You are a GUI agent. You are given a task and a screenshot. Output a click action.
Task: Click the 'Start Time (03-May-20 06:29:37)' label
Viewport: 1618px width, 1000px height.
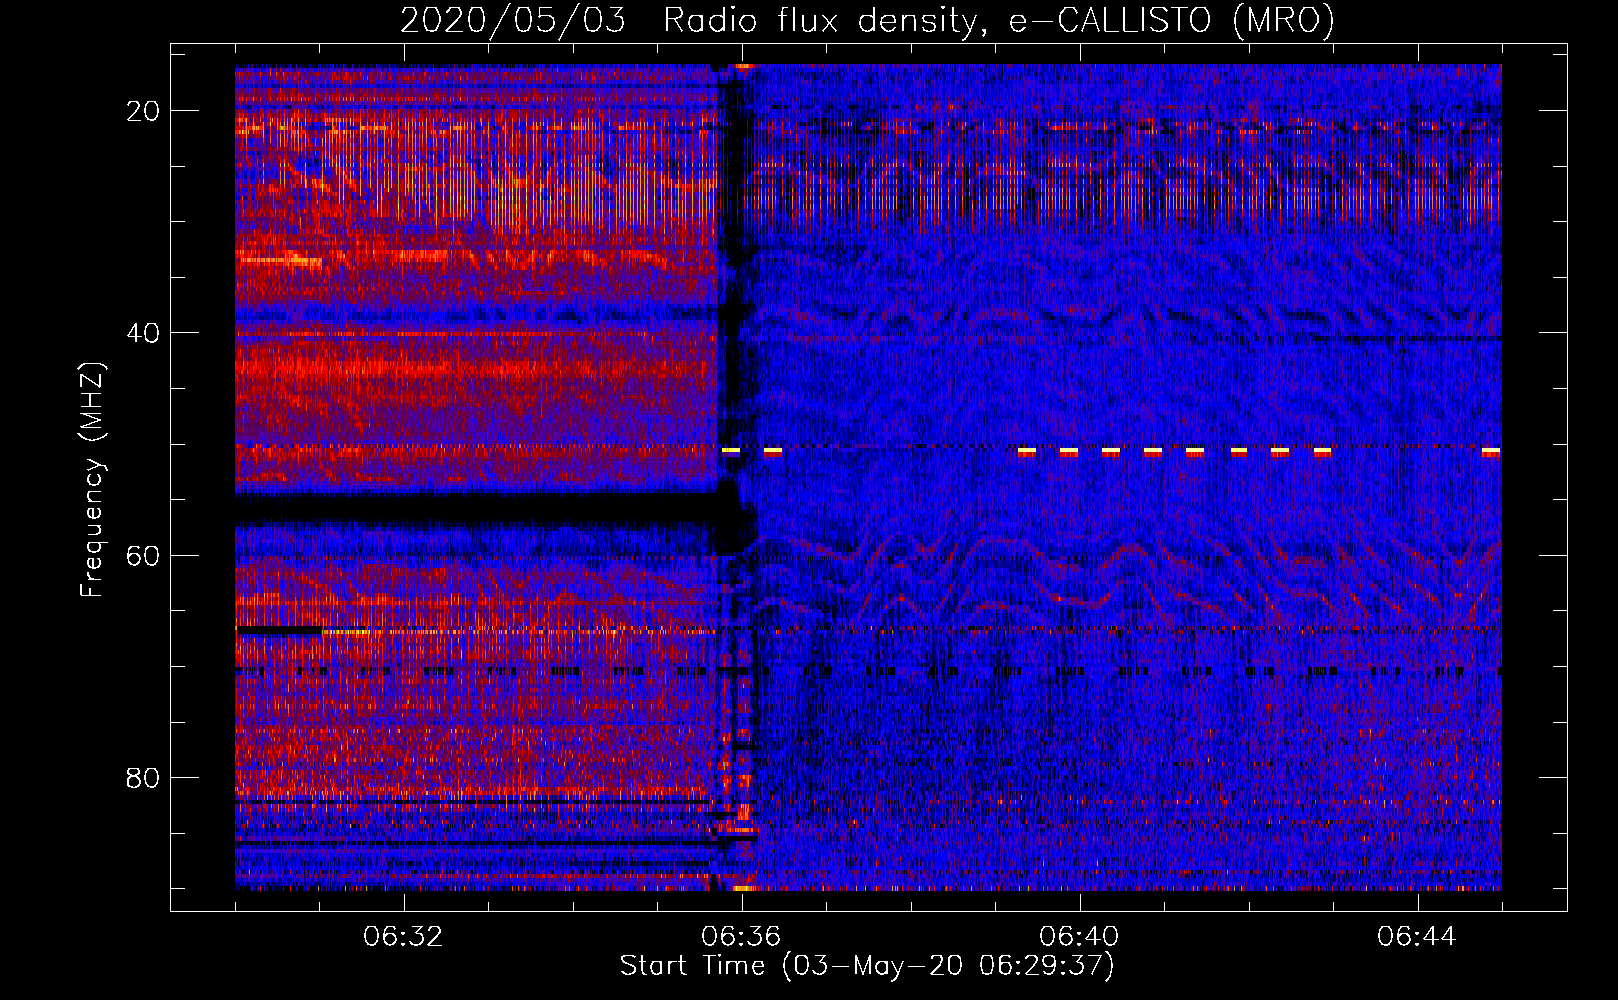pyautogui.click(x=867, y=966)
